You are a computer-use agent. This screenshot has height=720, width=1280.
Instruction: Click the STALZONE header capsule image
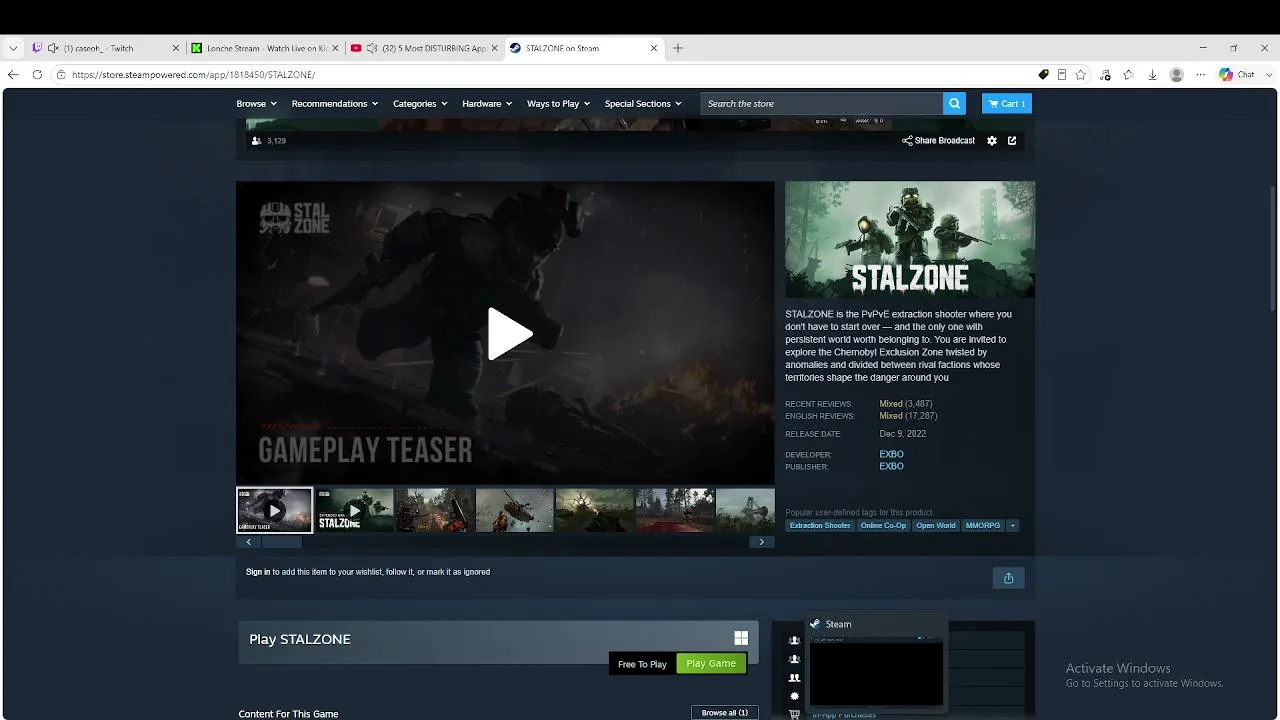pos(910,239)
